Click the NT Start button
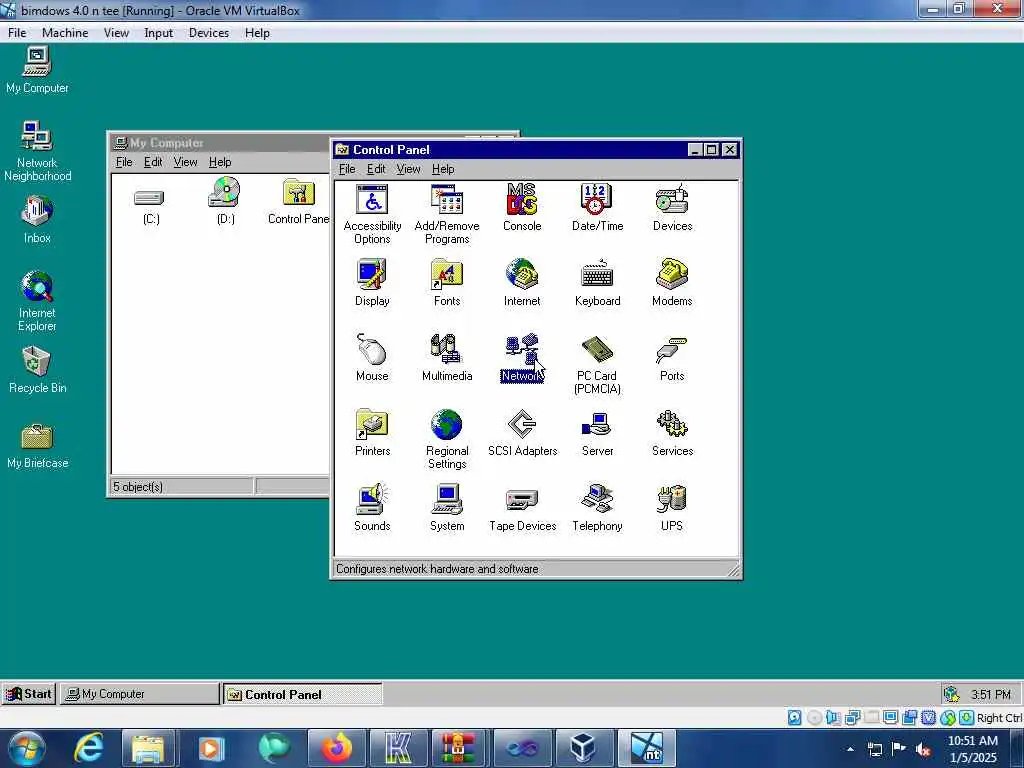1024x768 pixels. (29, 694)
